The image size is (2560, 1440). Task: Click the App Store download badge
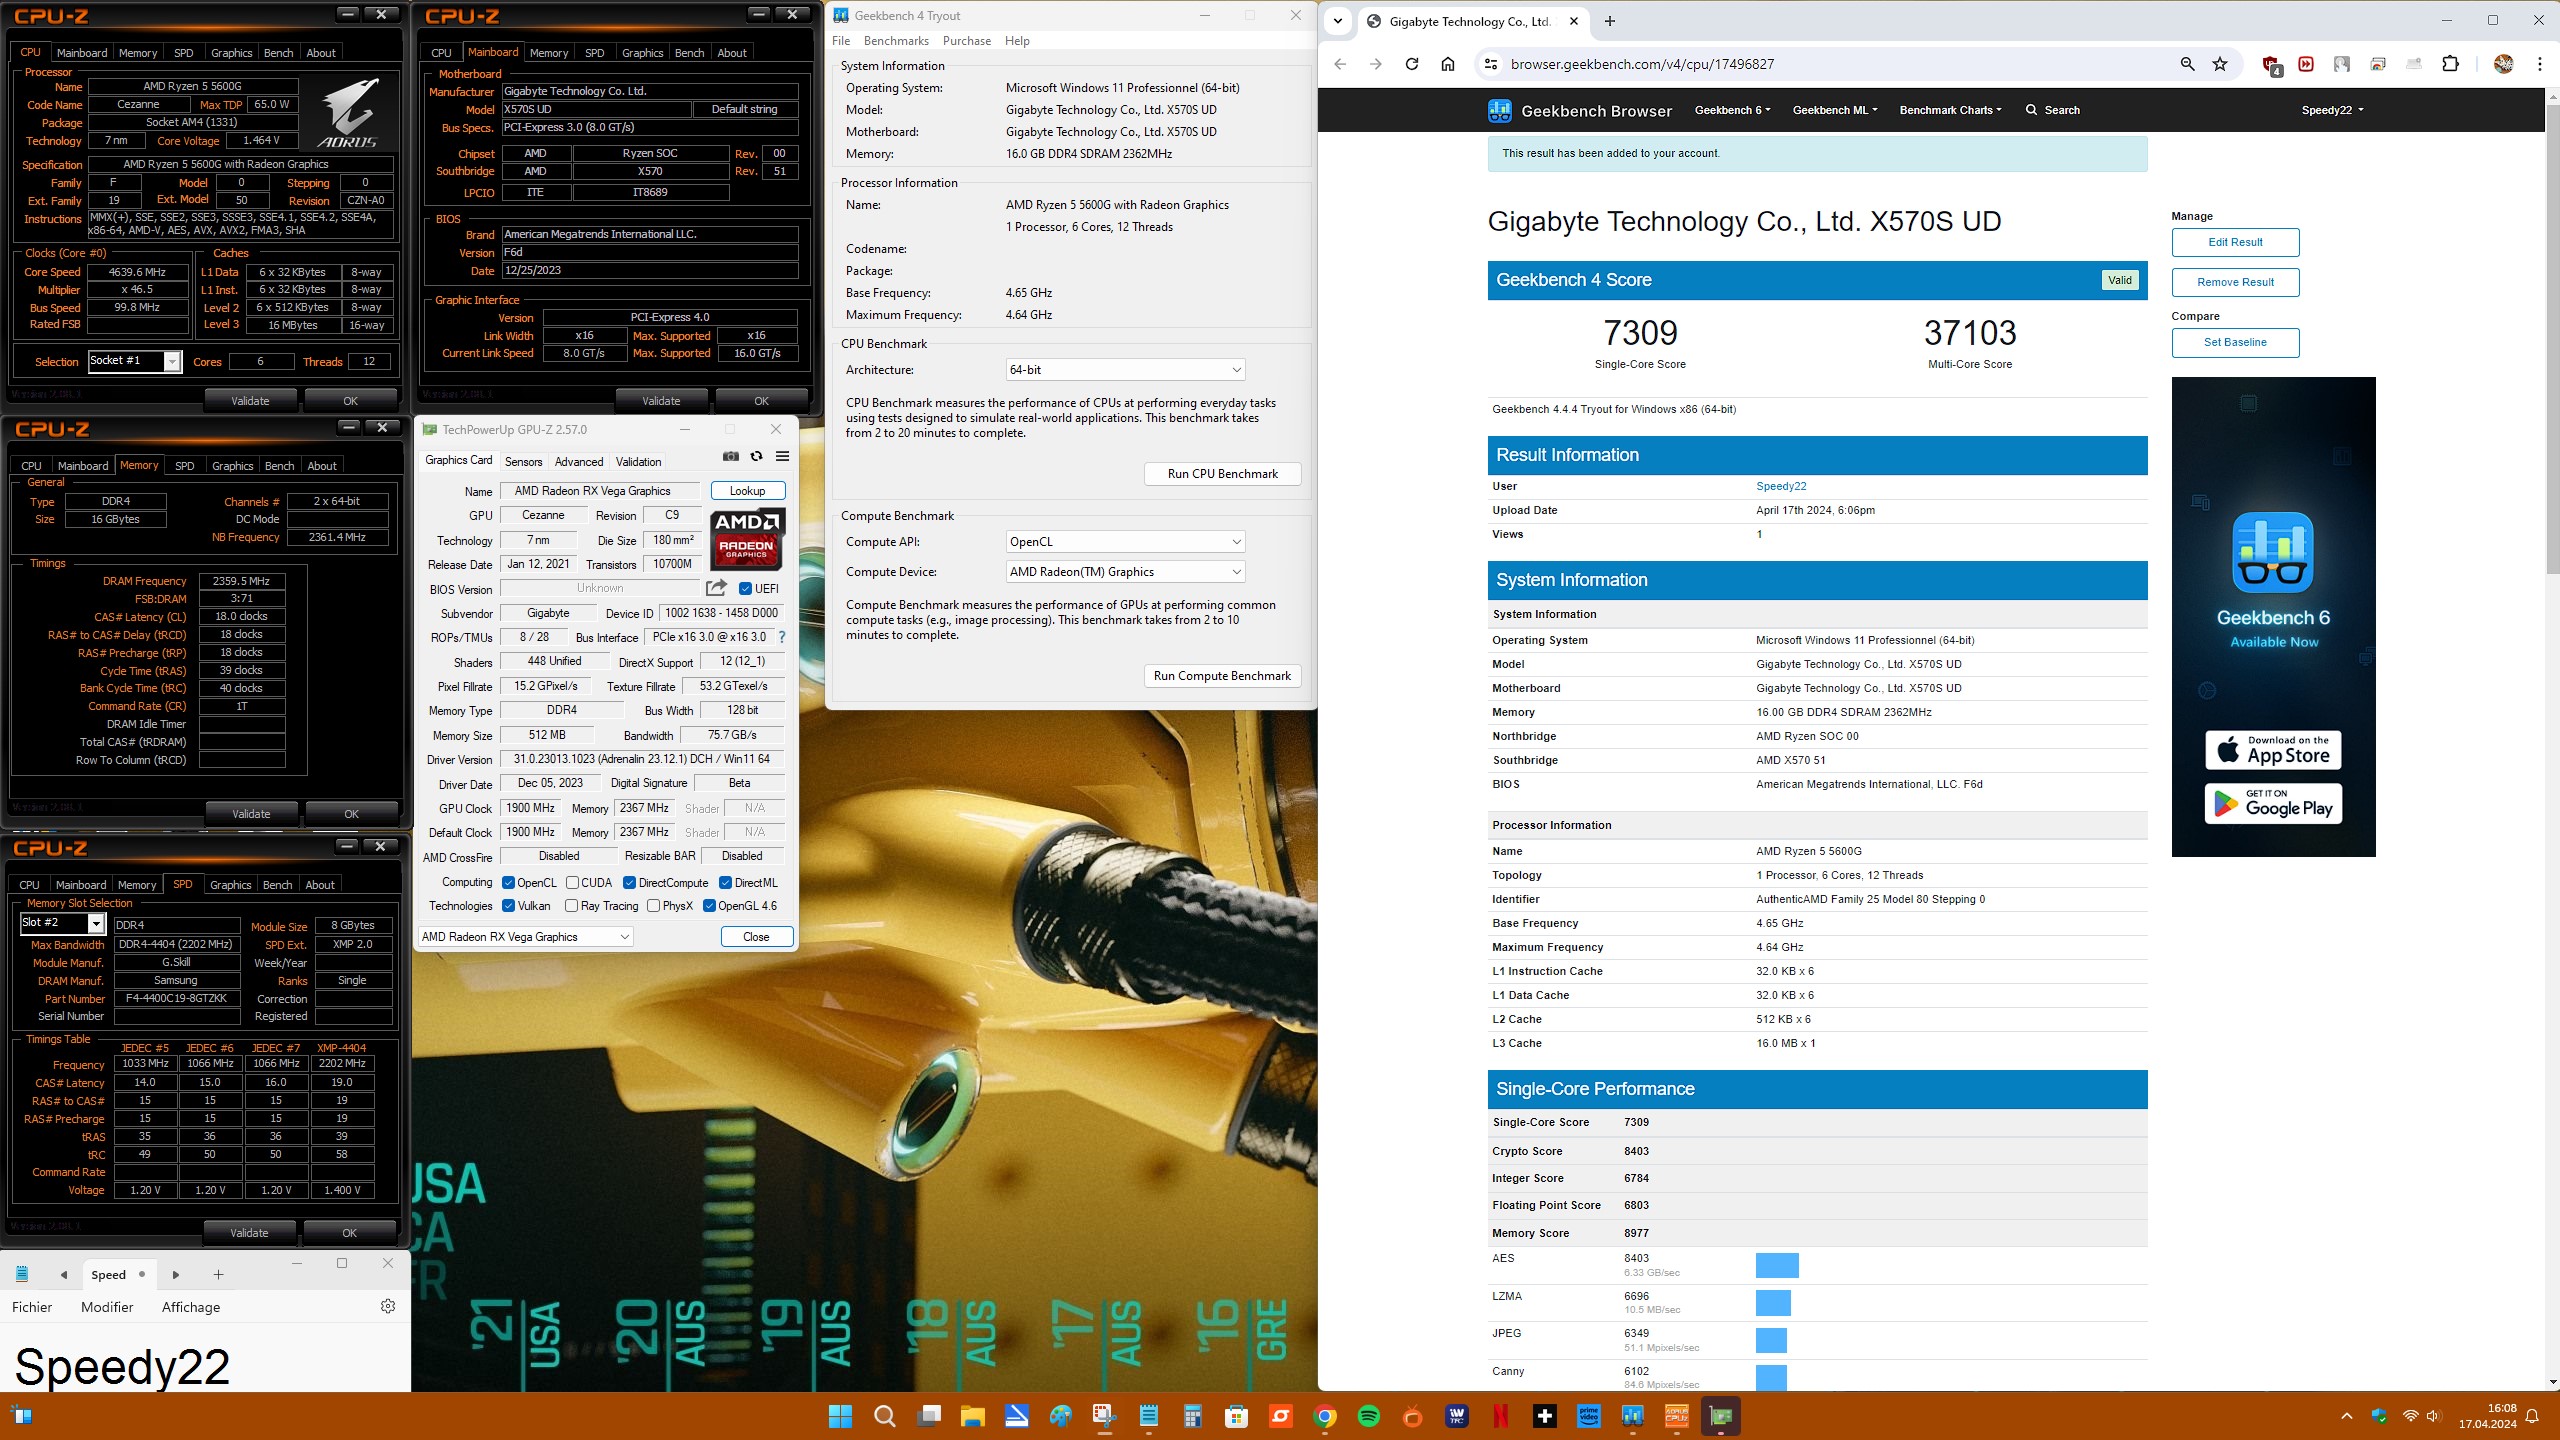click(2273, 750)
